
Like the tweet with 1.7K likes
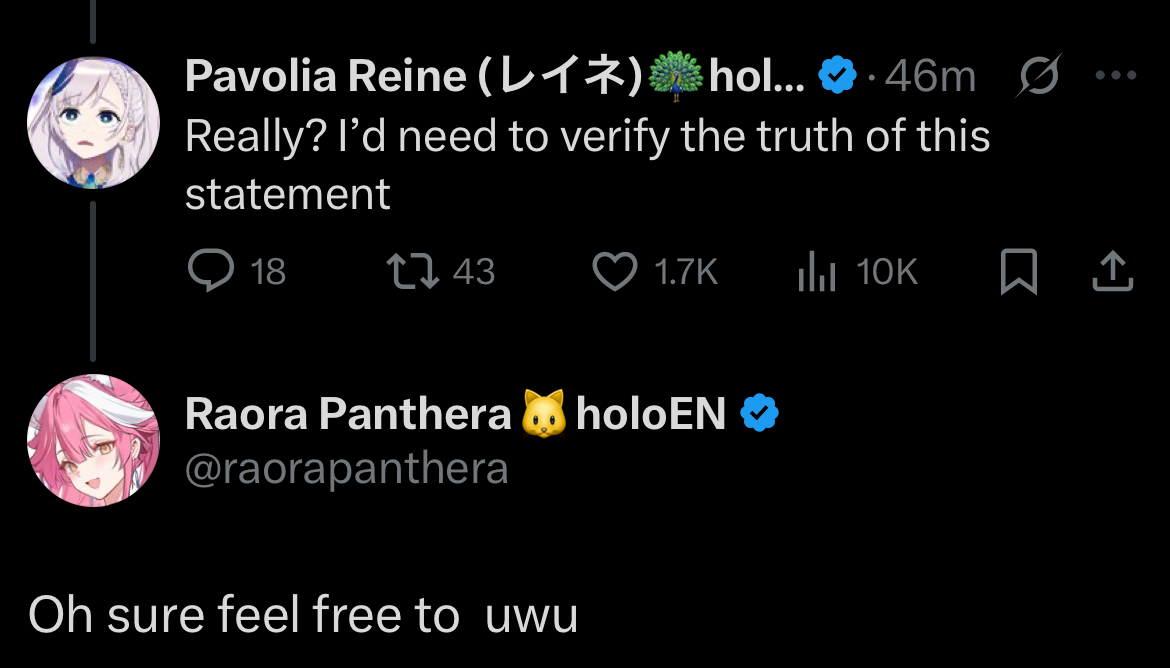tap(615, 271)
